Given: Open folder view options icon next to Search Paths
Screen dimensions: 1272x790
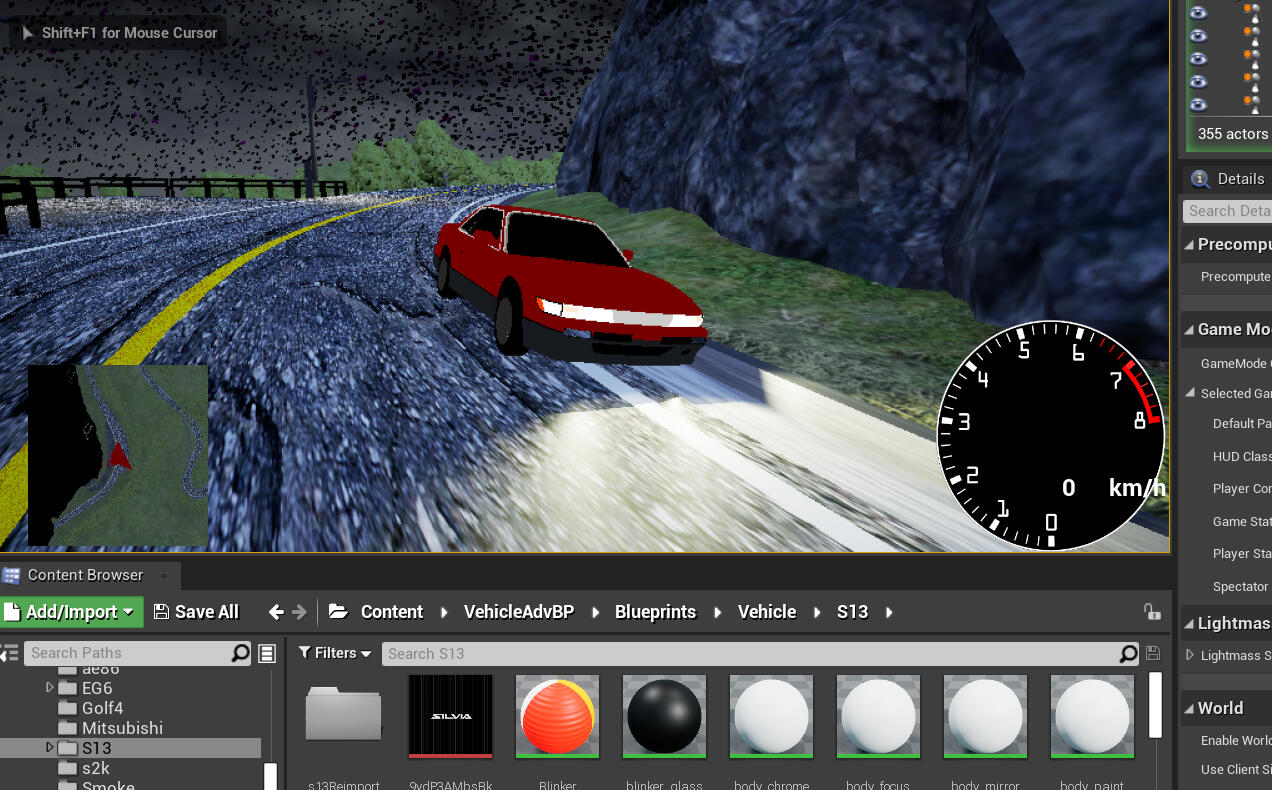Looking at the screenshot, I should [267, 654].
